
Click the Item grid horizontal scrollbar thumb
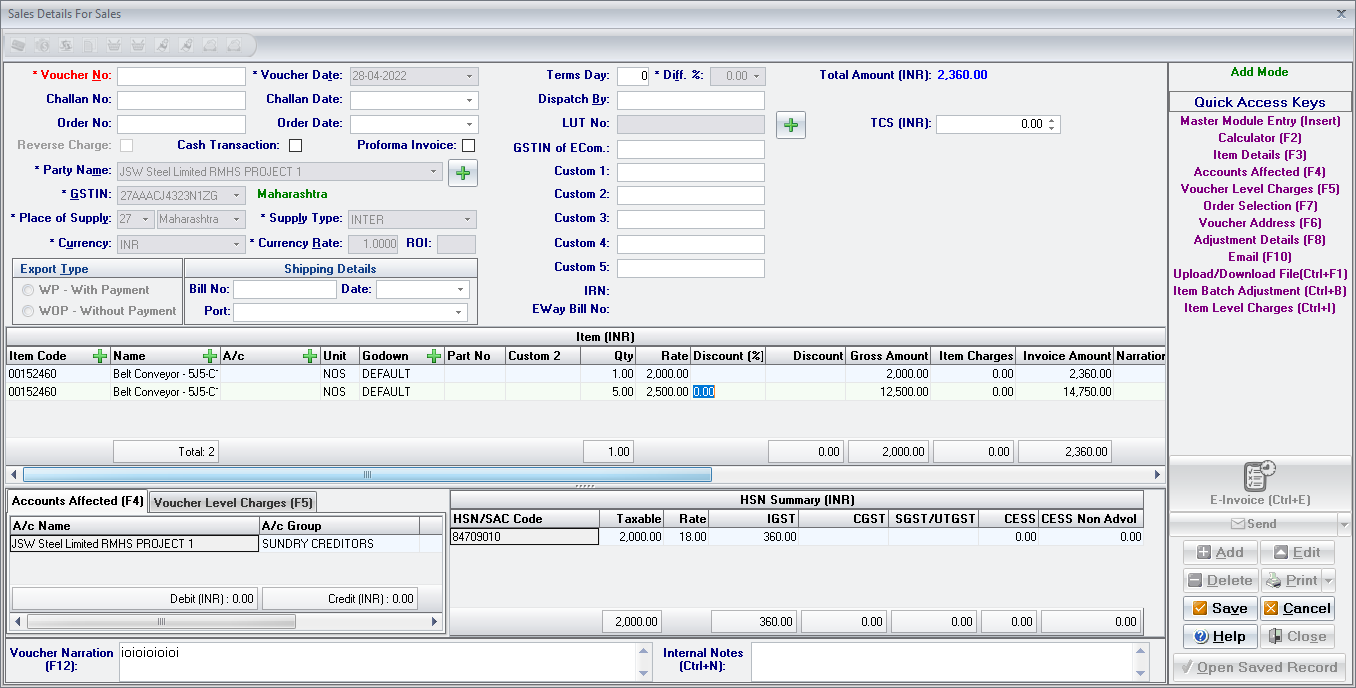point(367,475)
